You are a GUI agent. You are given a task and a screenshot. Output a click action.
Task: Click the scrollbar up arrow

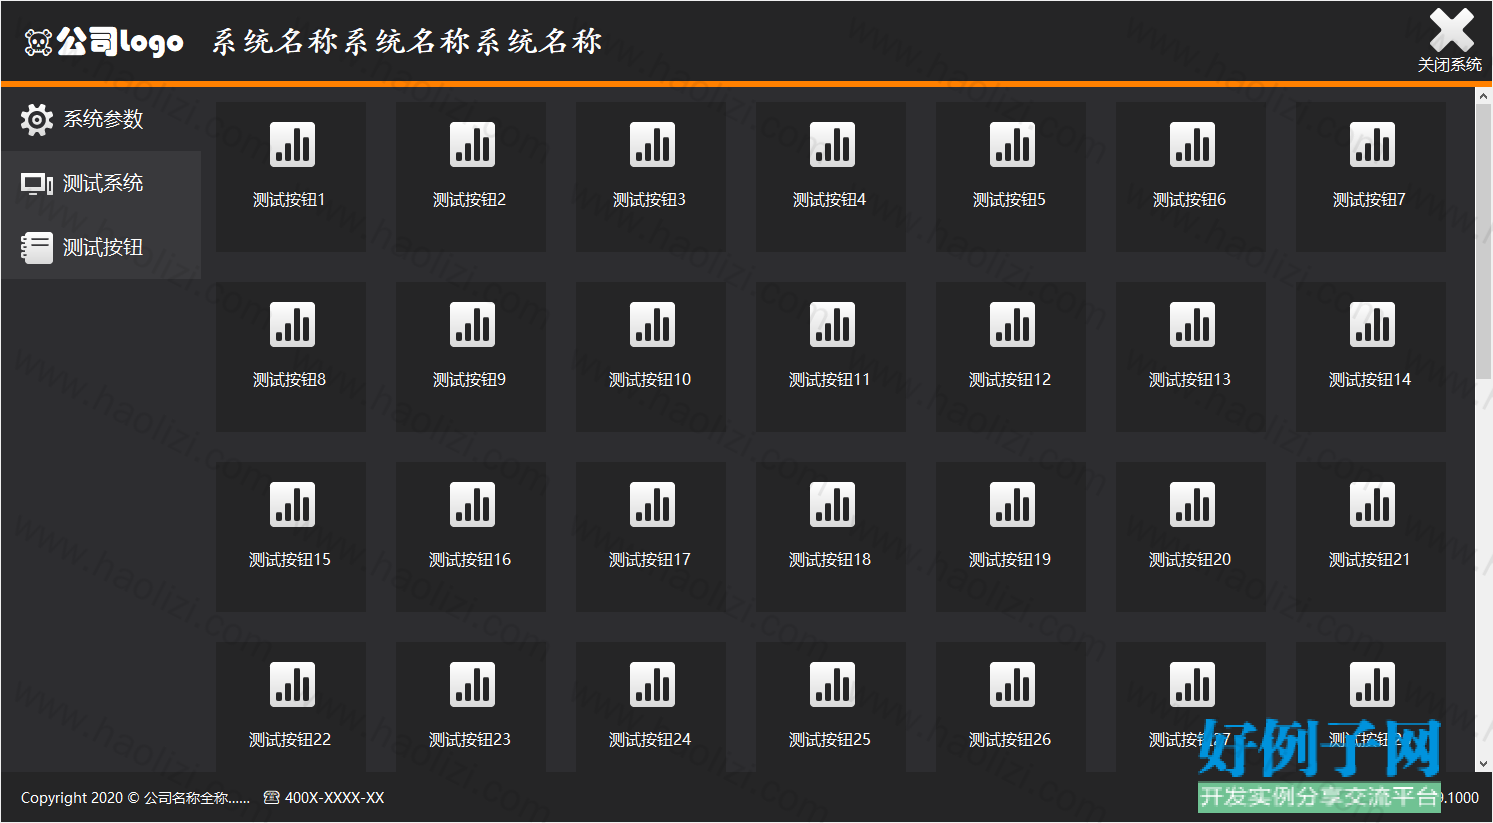click(1483, 95)
